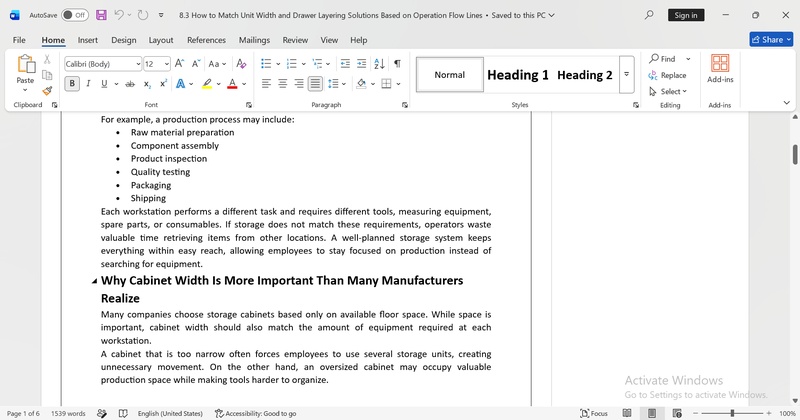Adjust the zoom slider handle
The image size is (800, 420).
[732, 413]
